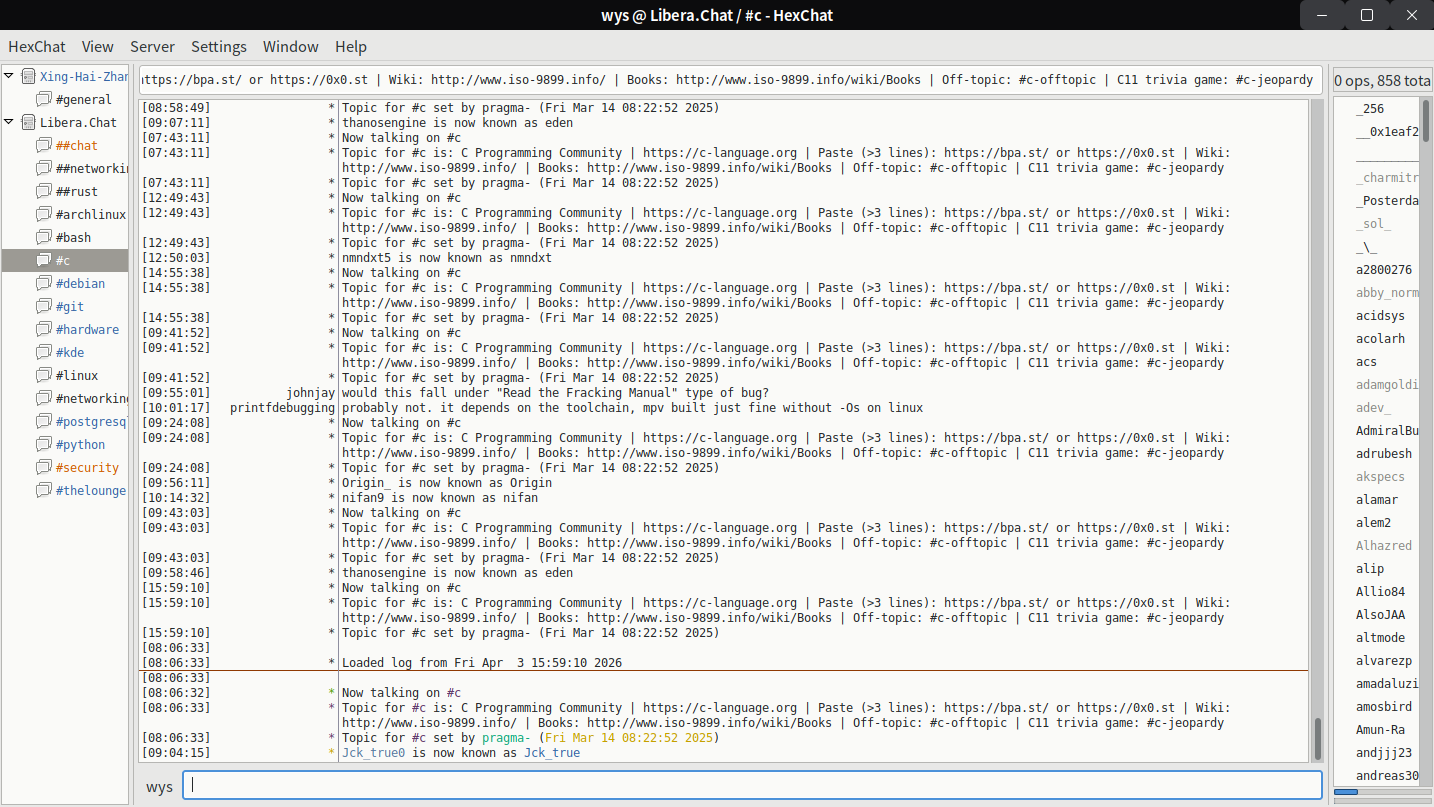
Task: Click the Xing-Hai-Zhan server network icon
Action: click(x=28, y=76)
